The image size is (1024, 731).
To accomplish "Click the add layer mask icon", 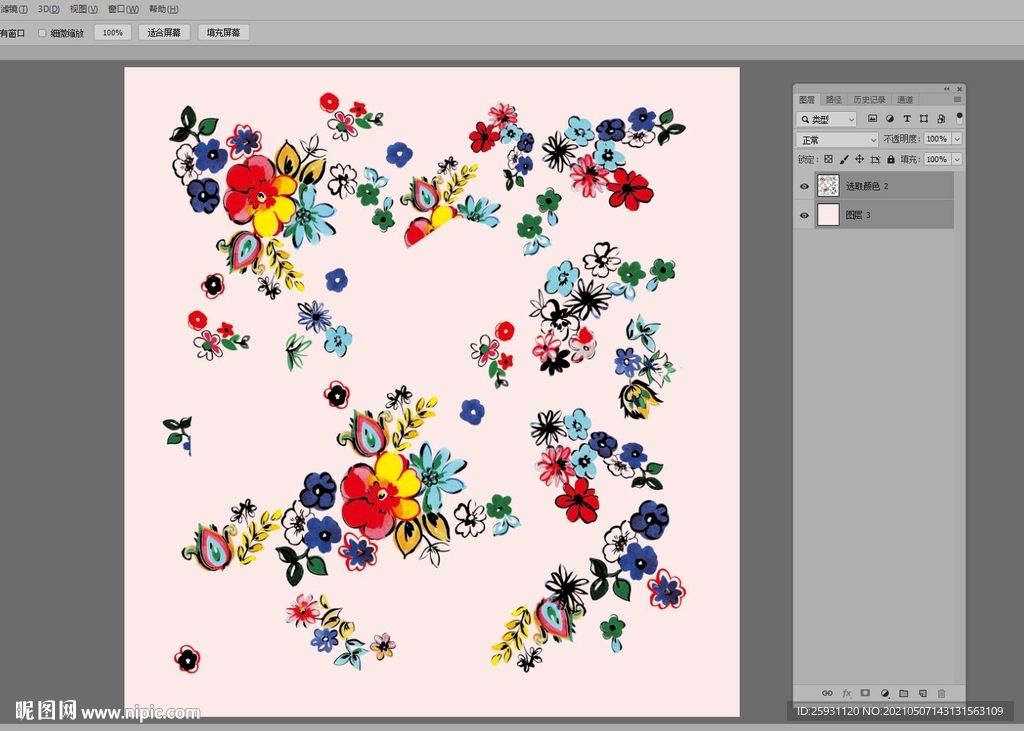I will point(866,693).
